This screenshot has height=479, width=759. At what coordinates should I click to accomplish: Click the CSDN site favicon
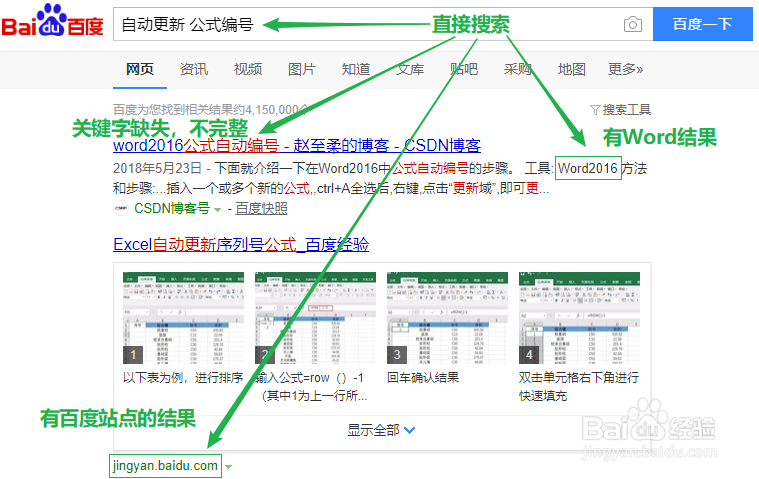click(x=121, y=209)
